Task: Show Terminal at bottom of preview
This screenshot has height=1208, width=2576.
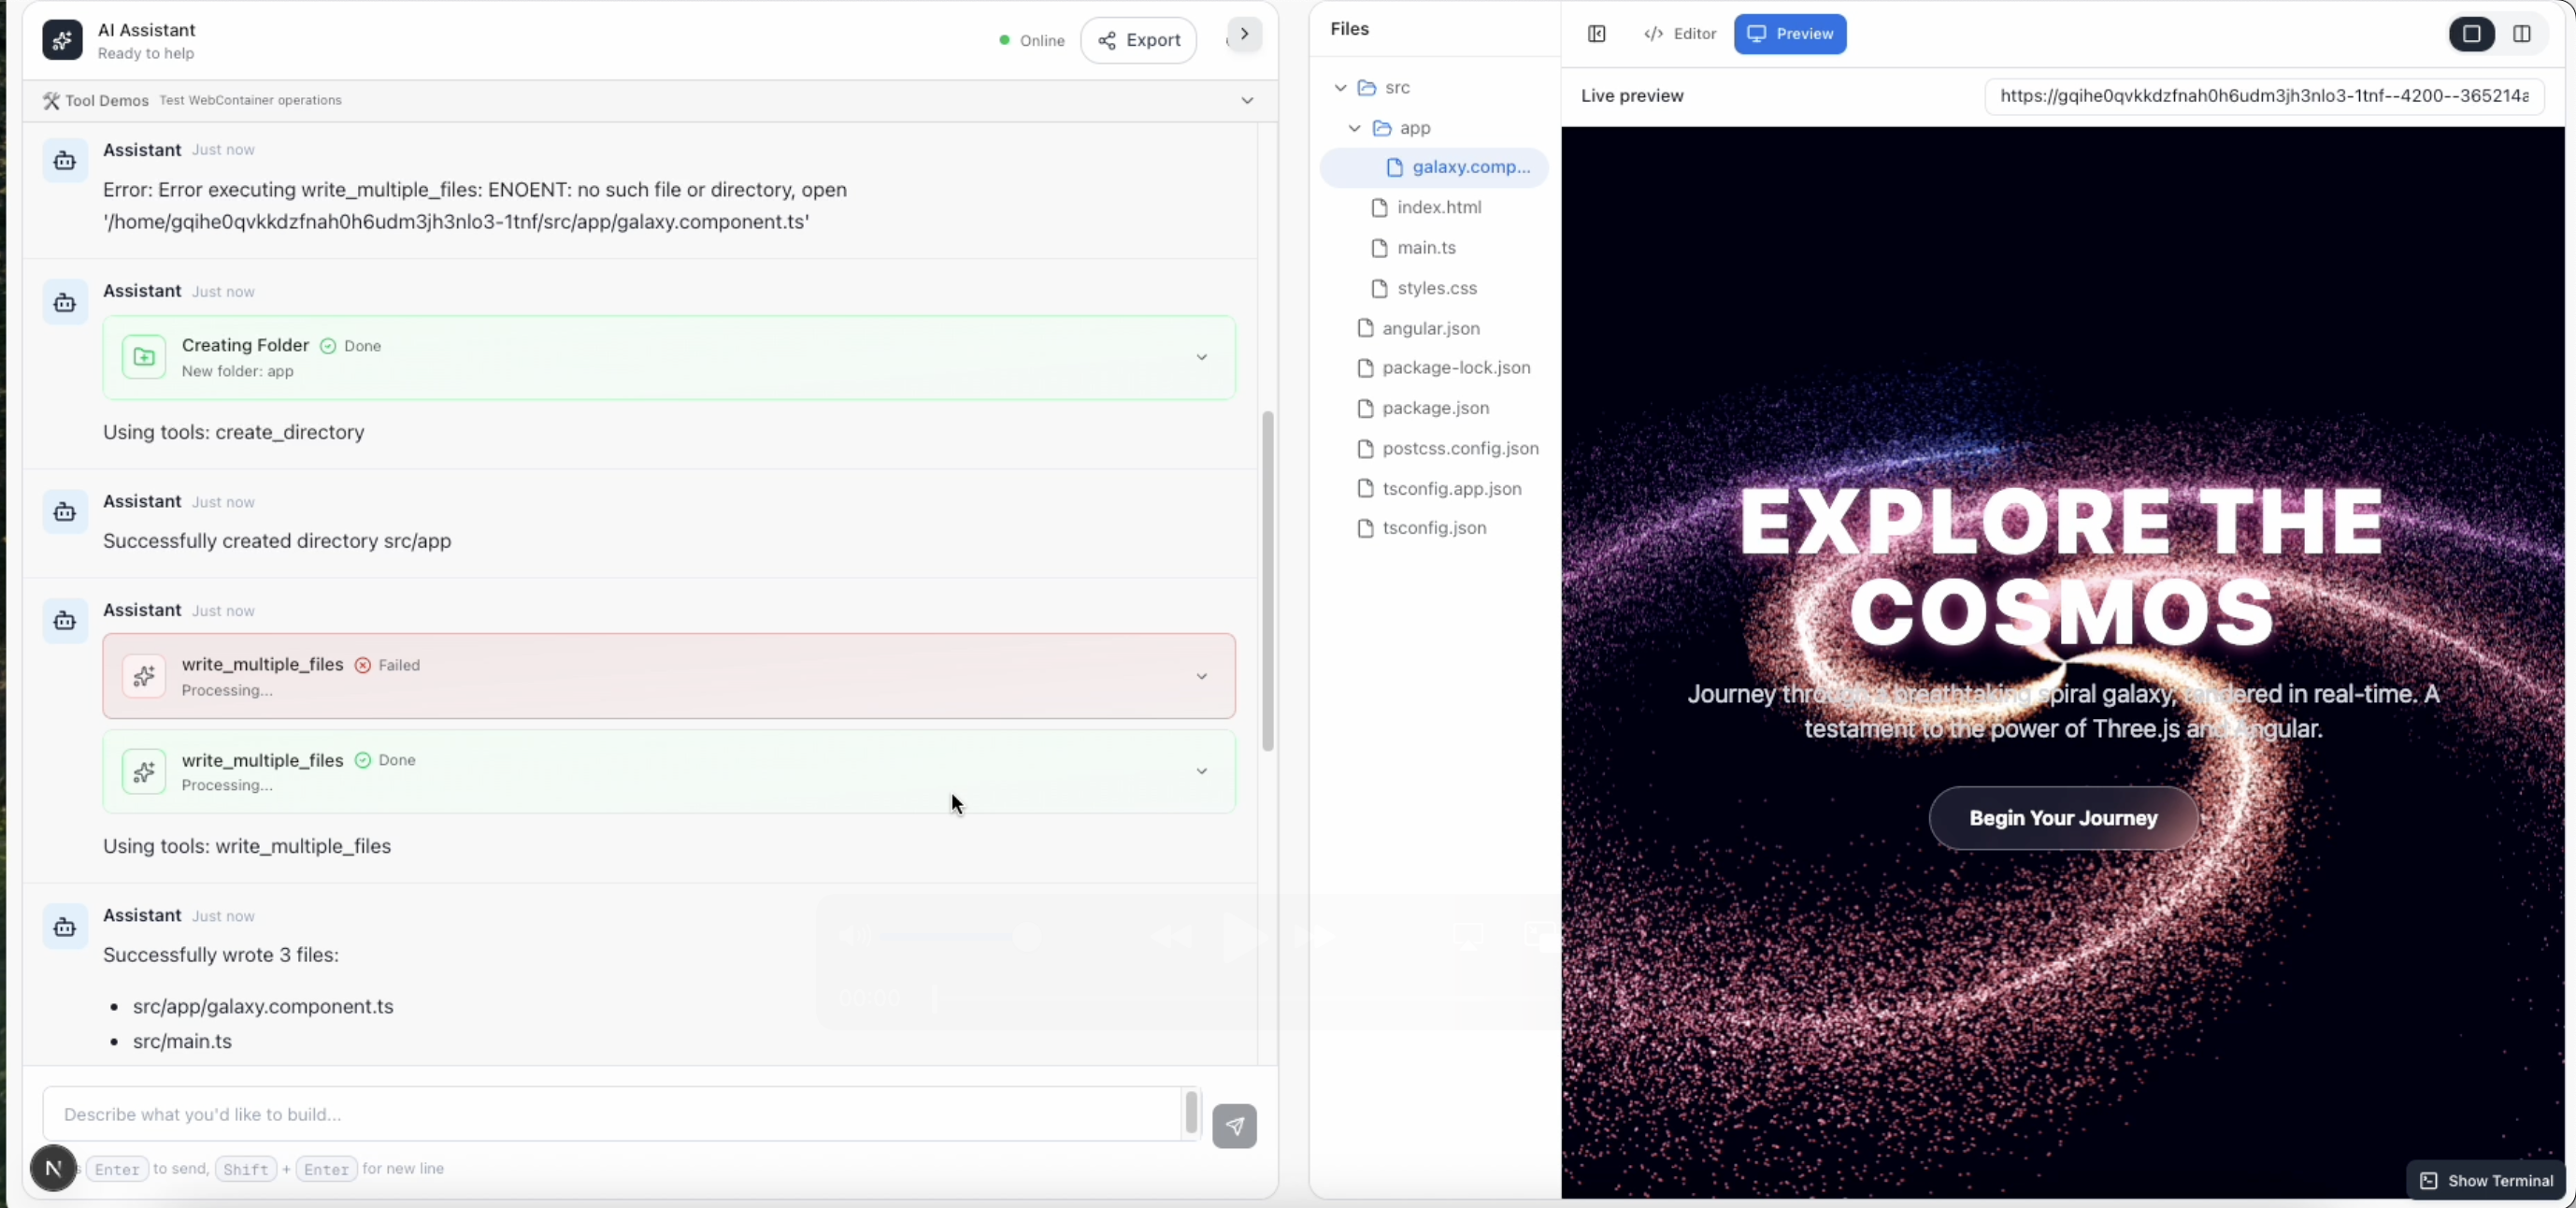Action: point(2486,1180)
